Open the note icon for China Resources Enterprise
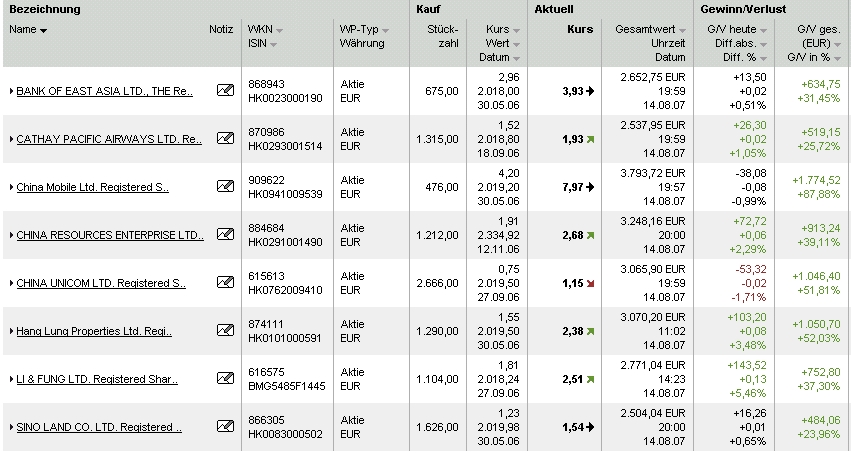Viewport: 851px width, 453px height. pos(225,235)
